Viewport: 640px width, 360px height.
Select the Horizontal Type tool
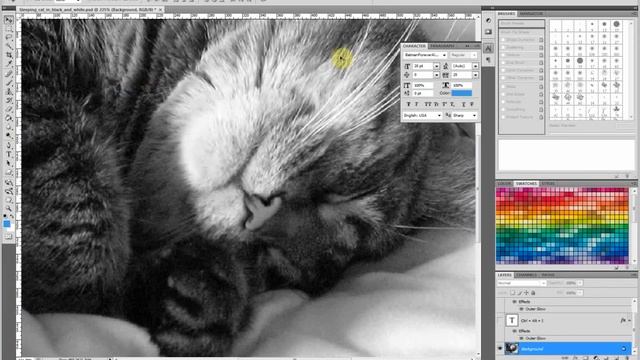9,153
